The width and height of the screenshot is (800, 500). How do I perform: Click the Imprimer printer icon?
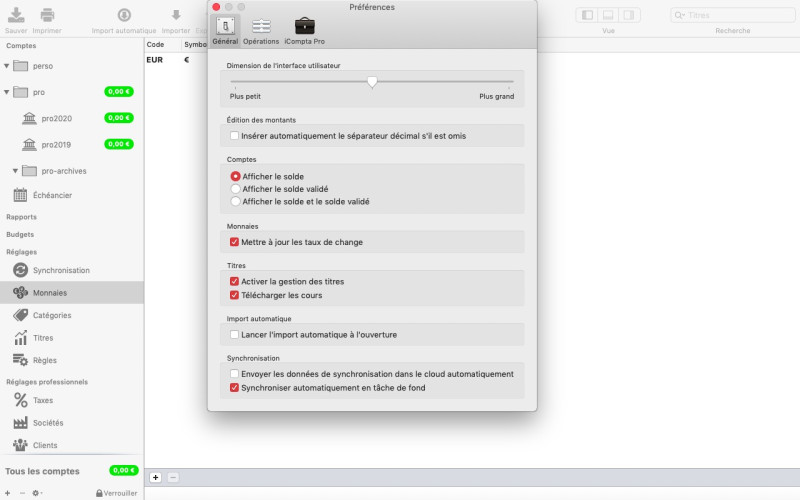[x=47, y=16]
